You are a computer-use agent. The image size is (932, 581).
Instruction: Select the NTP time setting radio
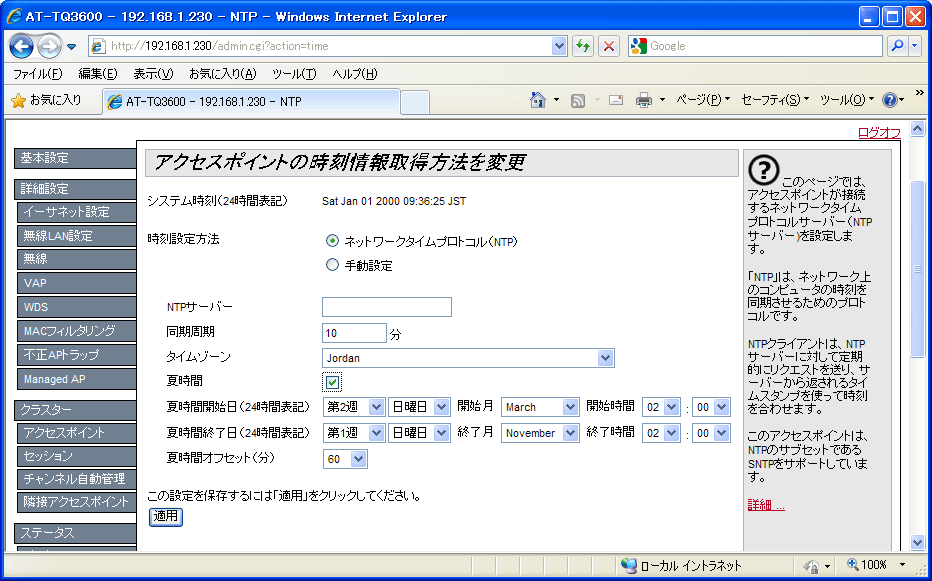pyautogui.click(x=332, y=241)
